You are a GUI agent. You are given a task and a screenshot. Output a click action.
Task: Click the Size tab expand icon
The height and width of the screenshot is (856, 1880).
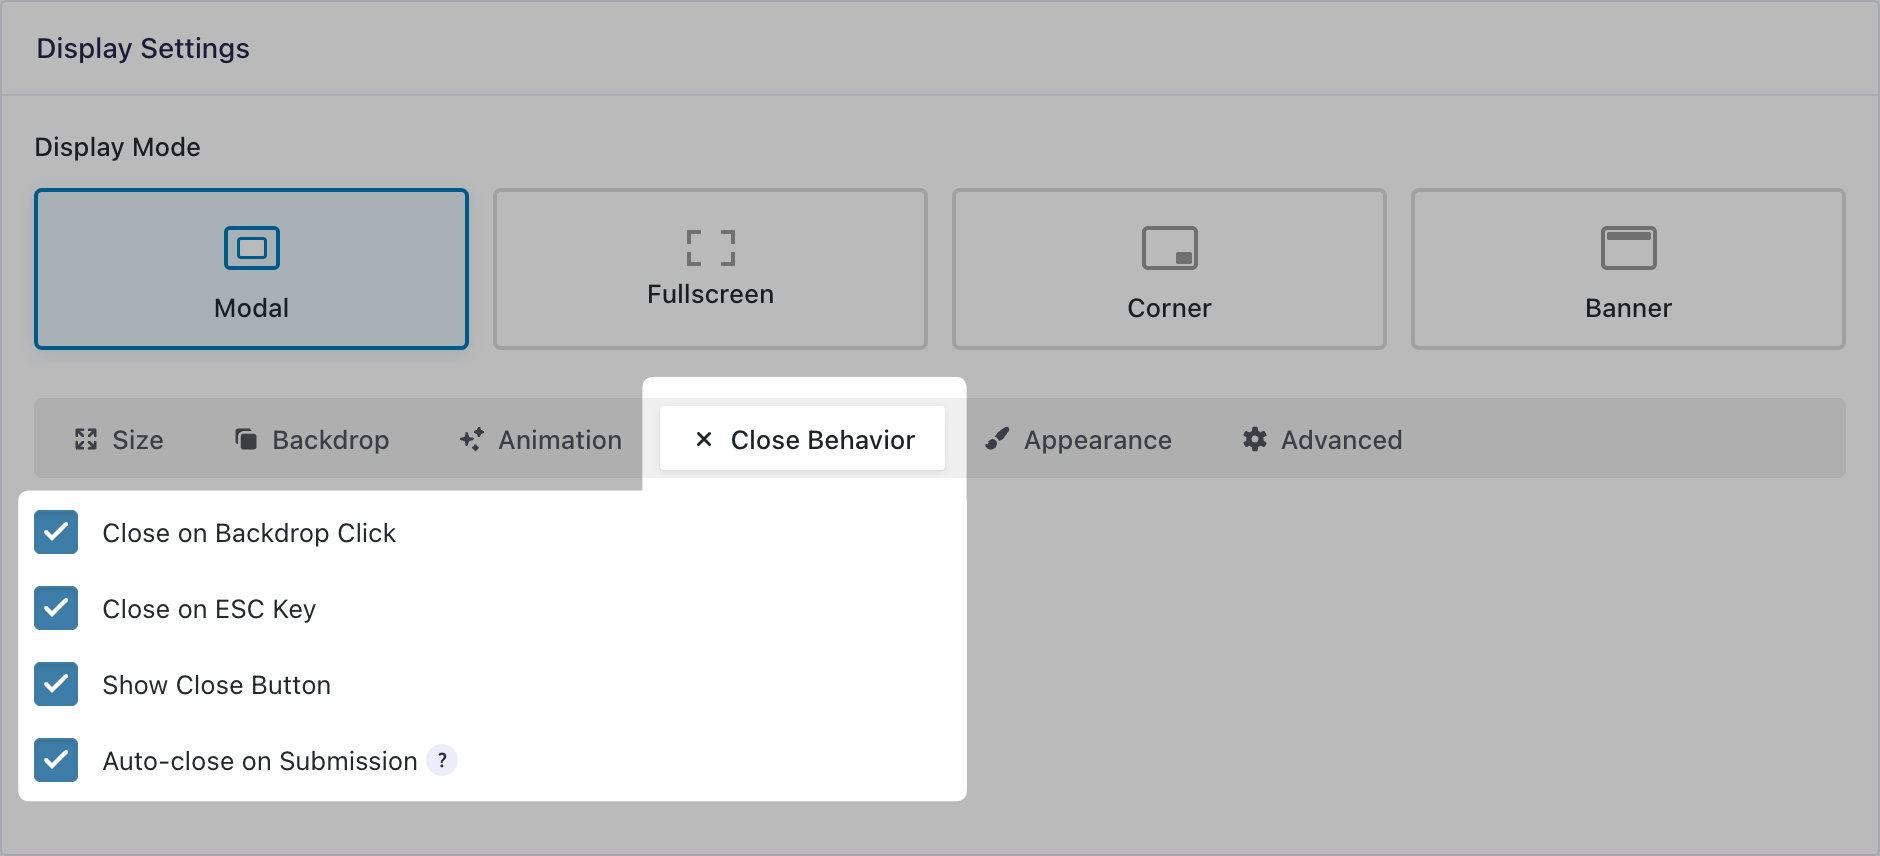point(86,439)
